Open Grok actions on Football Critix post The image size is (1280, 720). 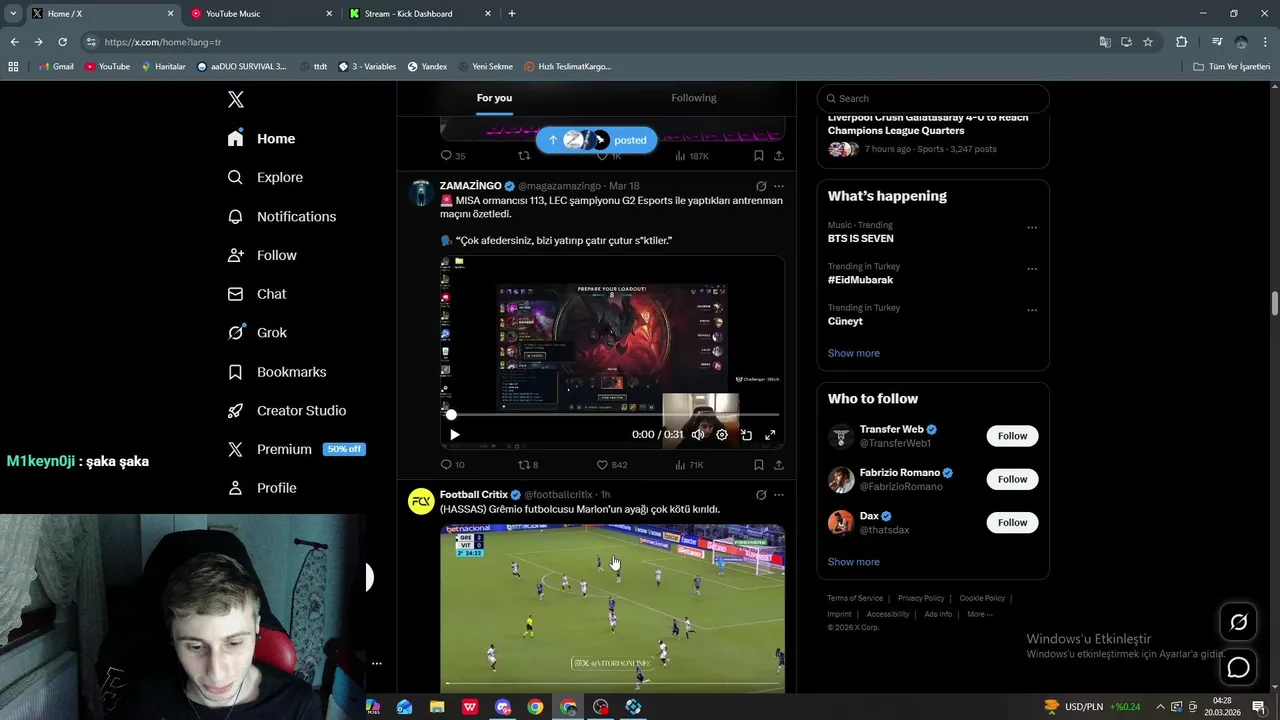click(761, 495)
